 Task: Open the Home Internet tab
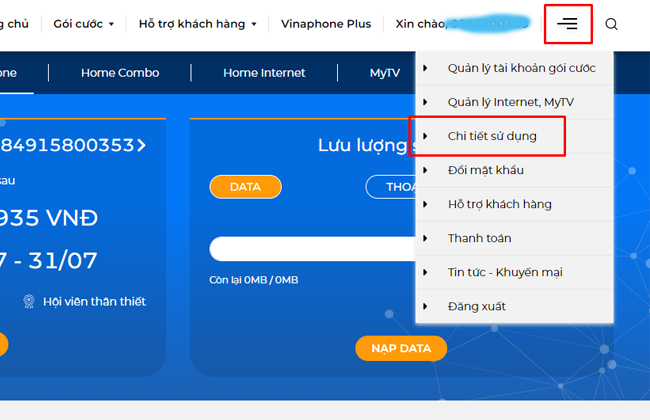pyautogui.click(x=264, y=73)
